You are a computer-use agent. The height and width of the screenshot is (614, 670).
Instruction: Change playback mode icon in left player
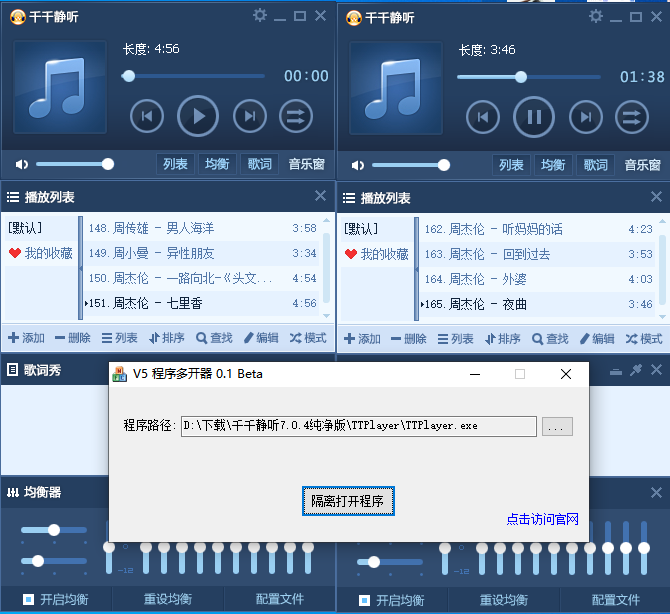296,116
